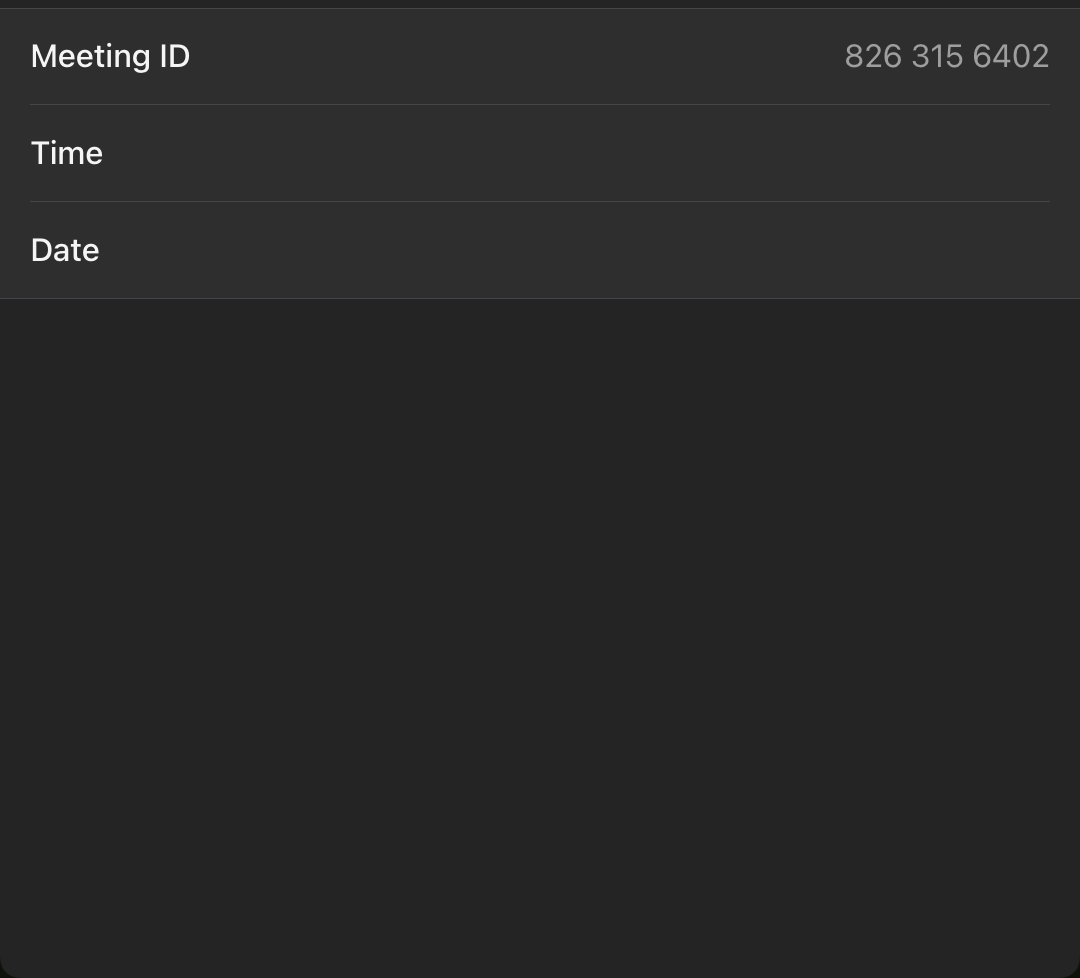The width and height of the screenshot is (1080, 978).
Task: Click the Date label
Action: (65, 250)
